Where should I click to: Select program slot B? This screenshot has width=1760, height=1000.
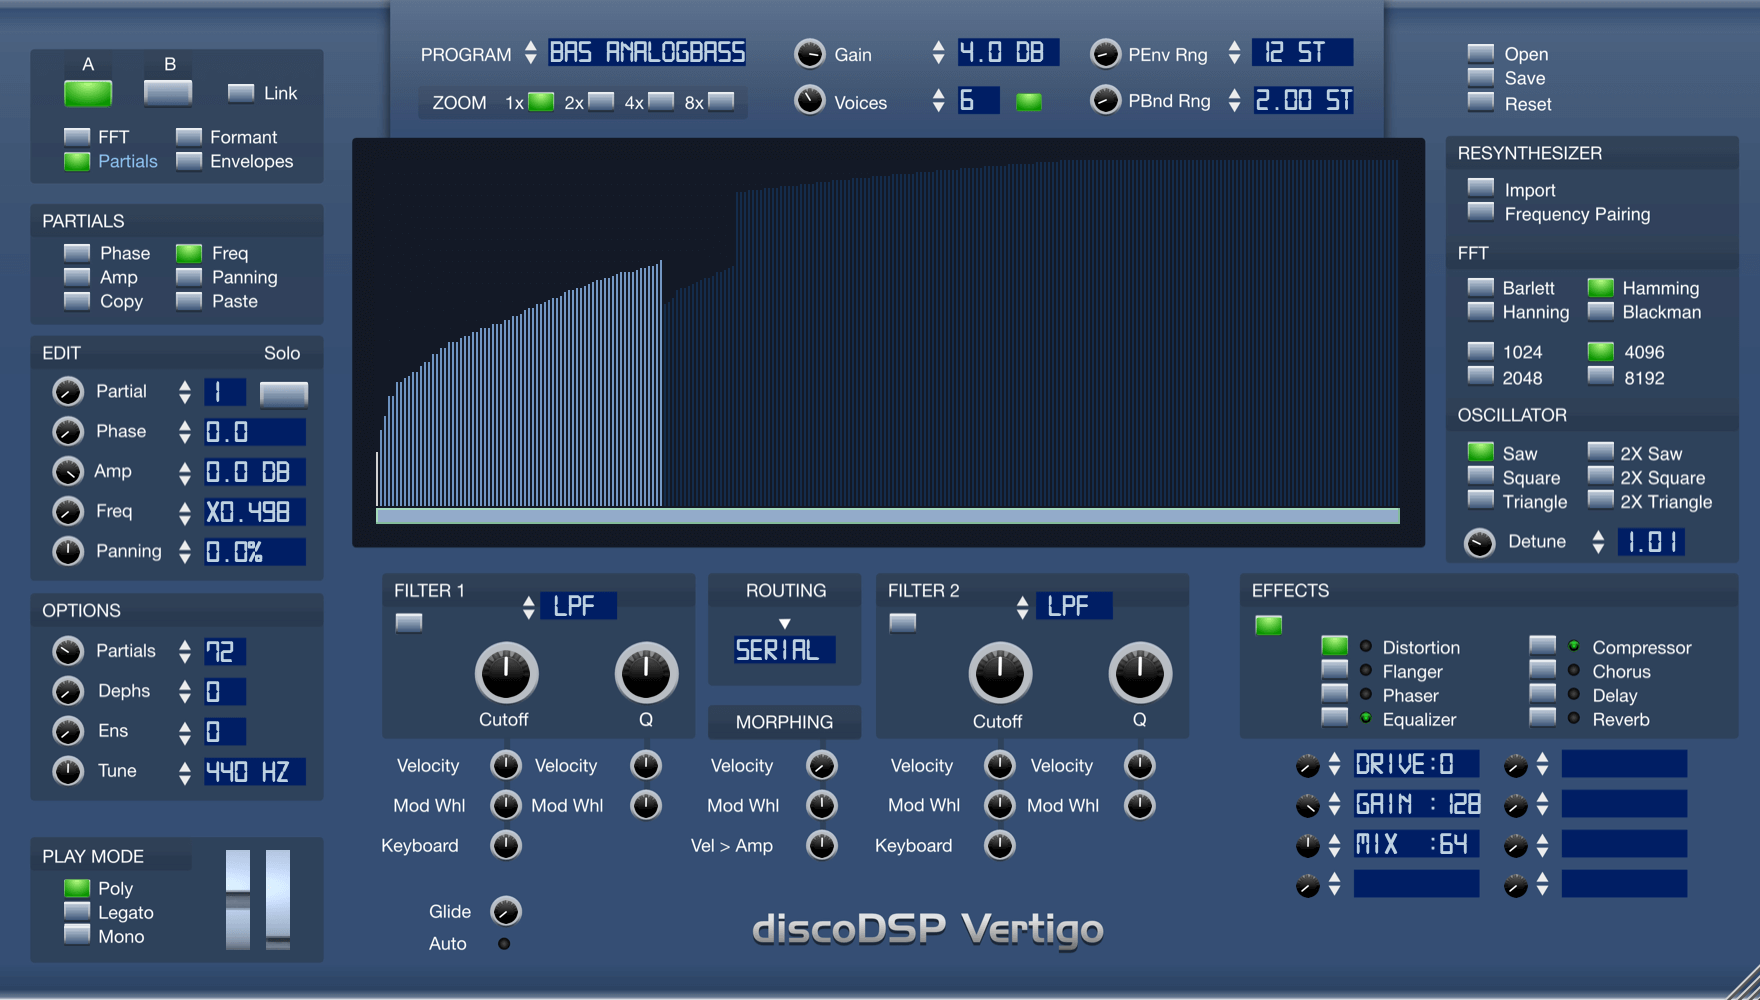click(168, 93)
